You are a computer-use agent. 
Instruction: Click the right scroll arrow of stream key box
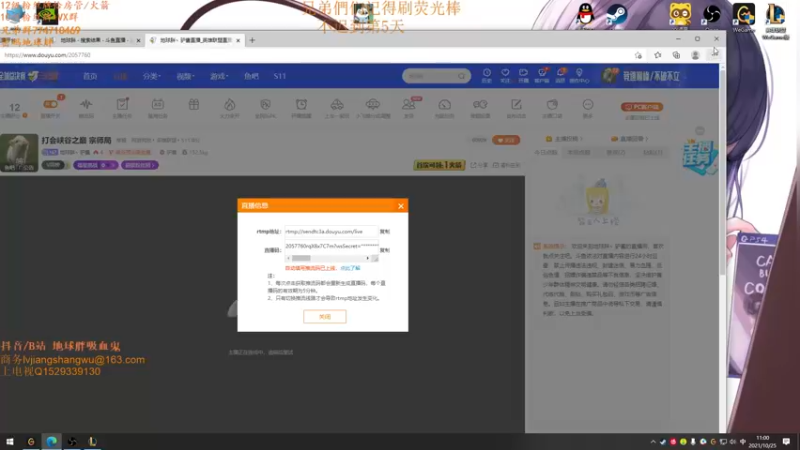[x=367, y=258]
